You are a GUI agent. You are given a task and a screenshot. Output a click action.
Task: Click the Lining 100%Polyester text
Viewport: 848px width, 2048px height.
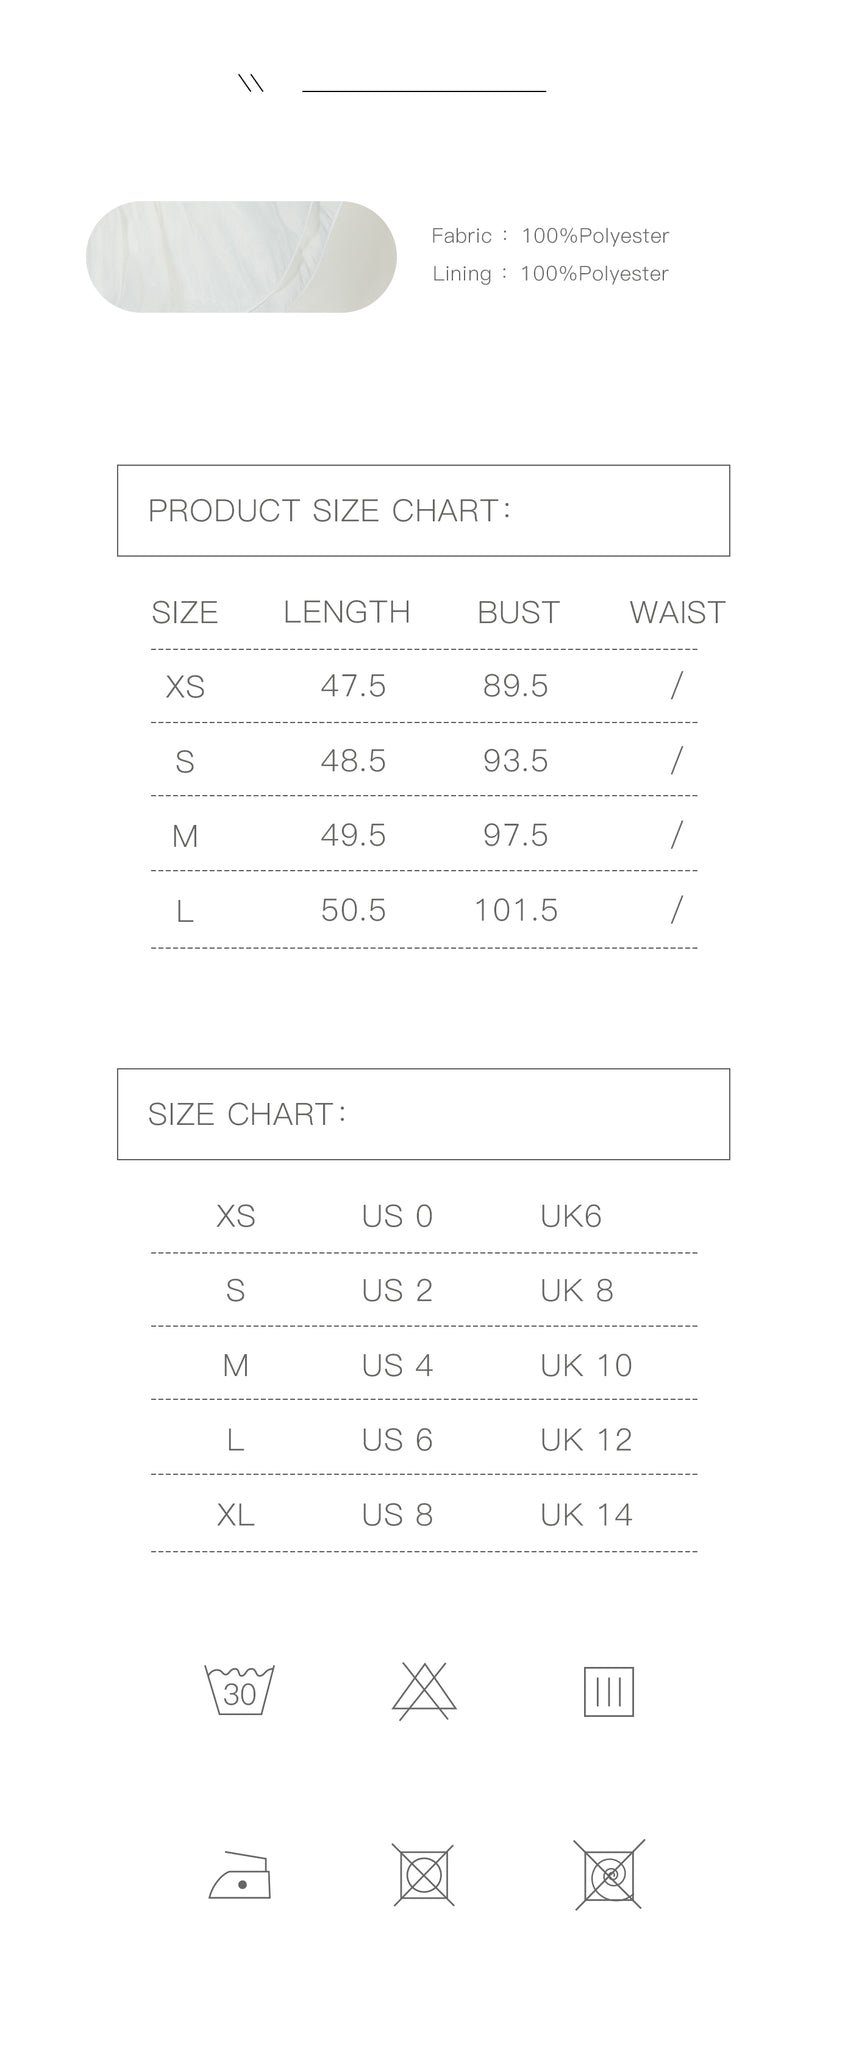(x=550, y=274)
